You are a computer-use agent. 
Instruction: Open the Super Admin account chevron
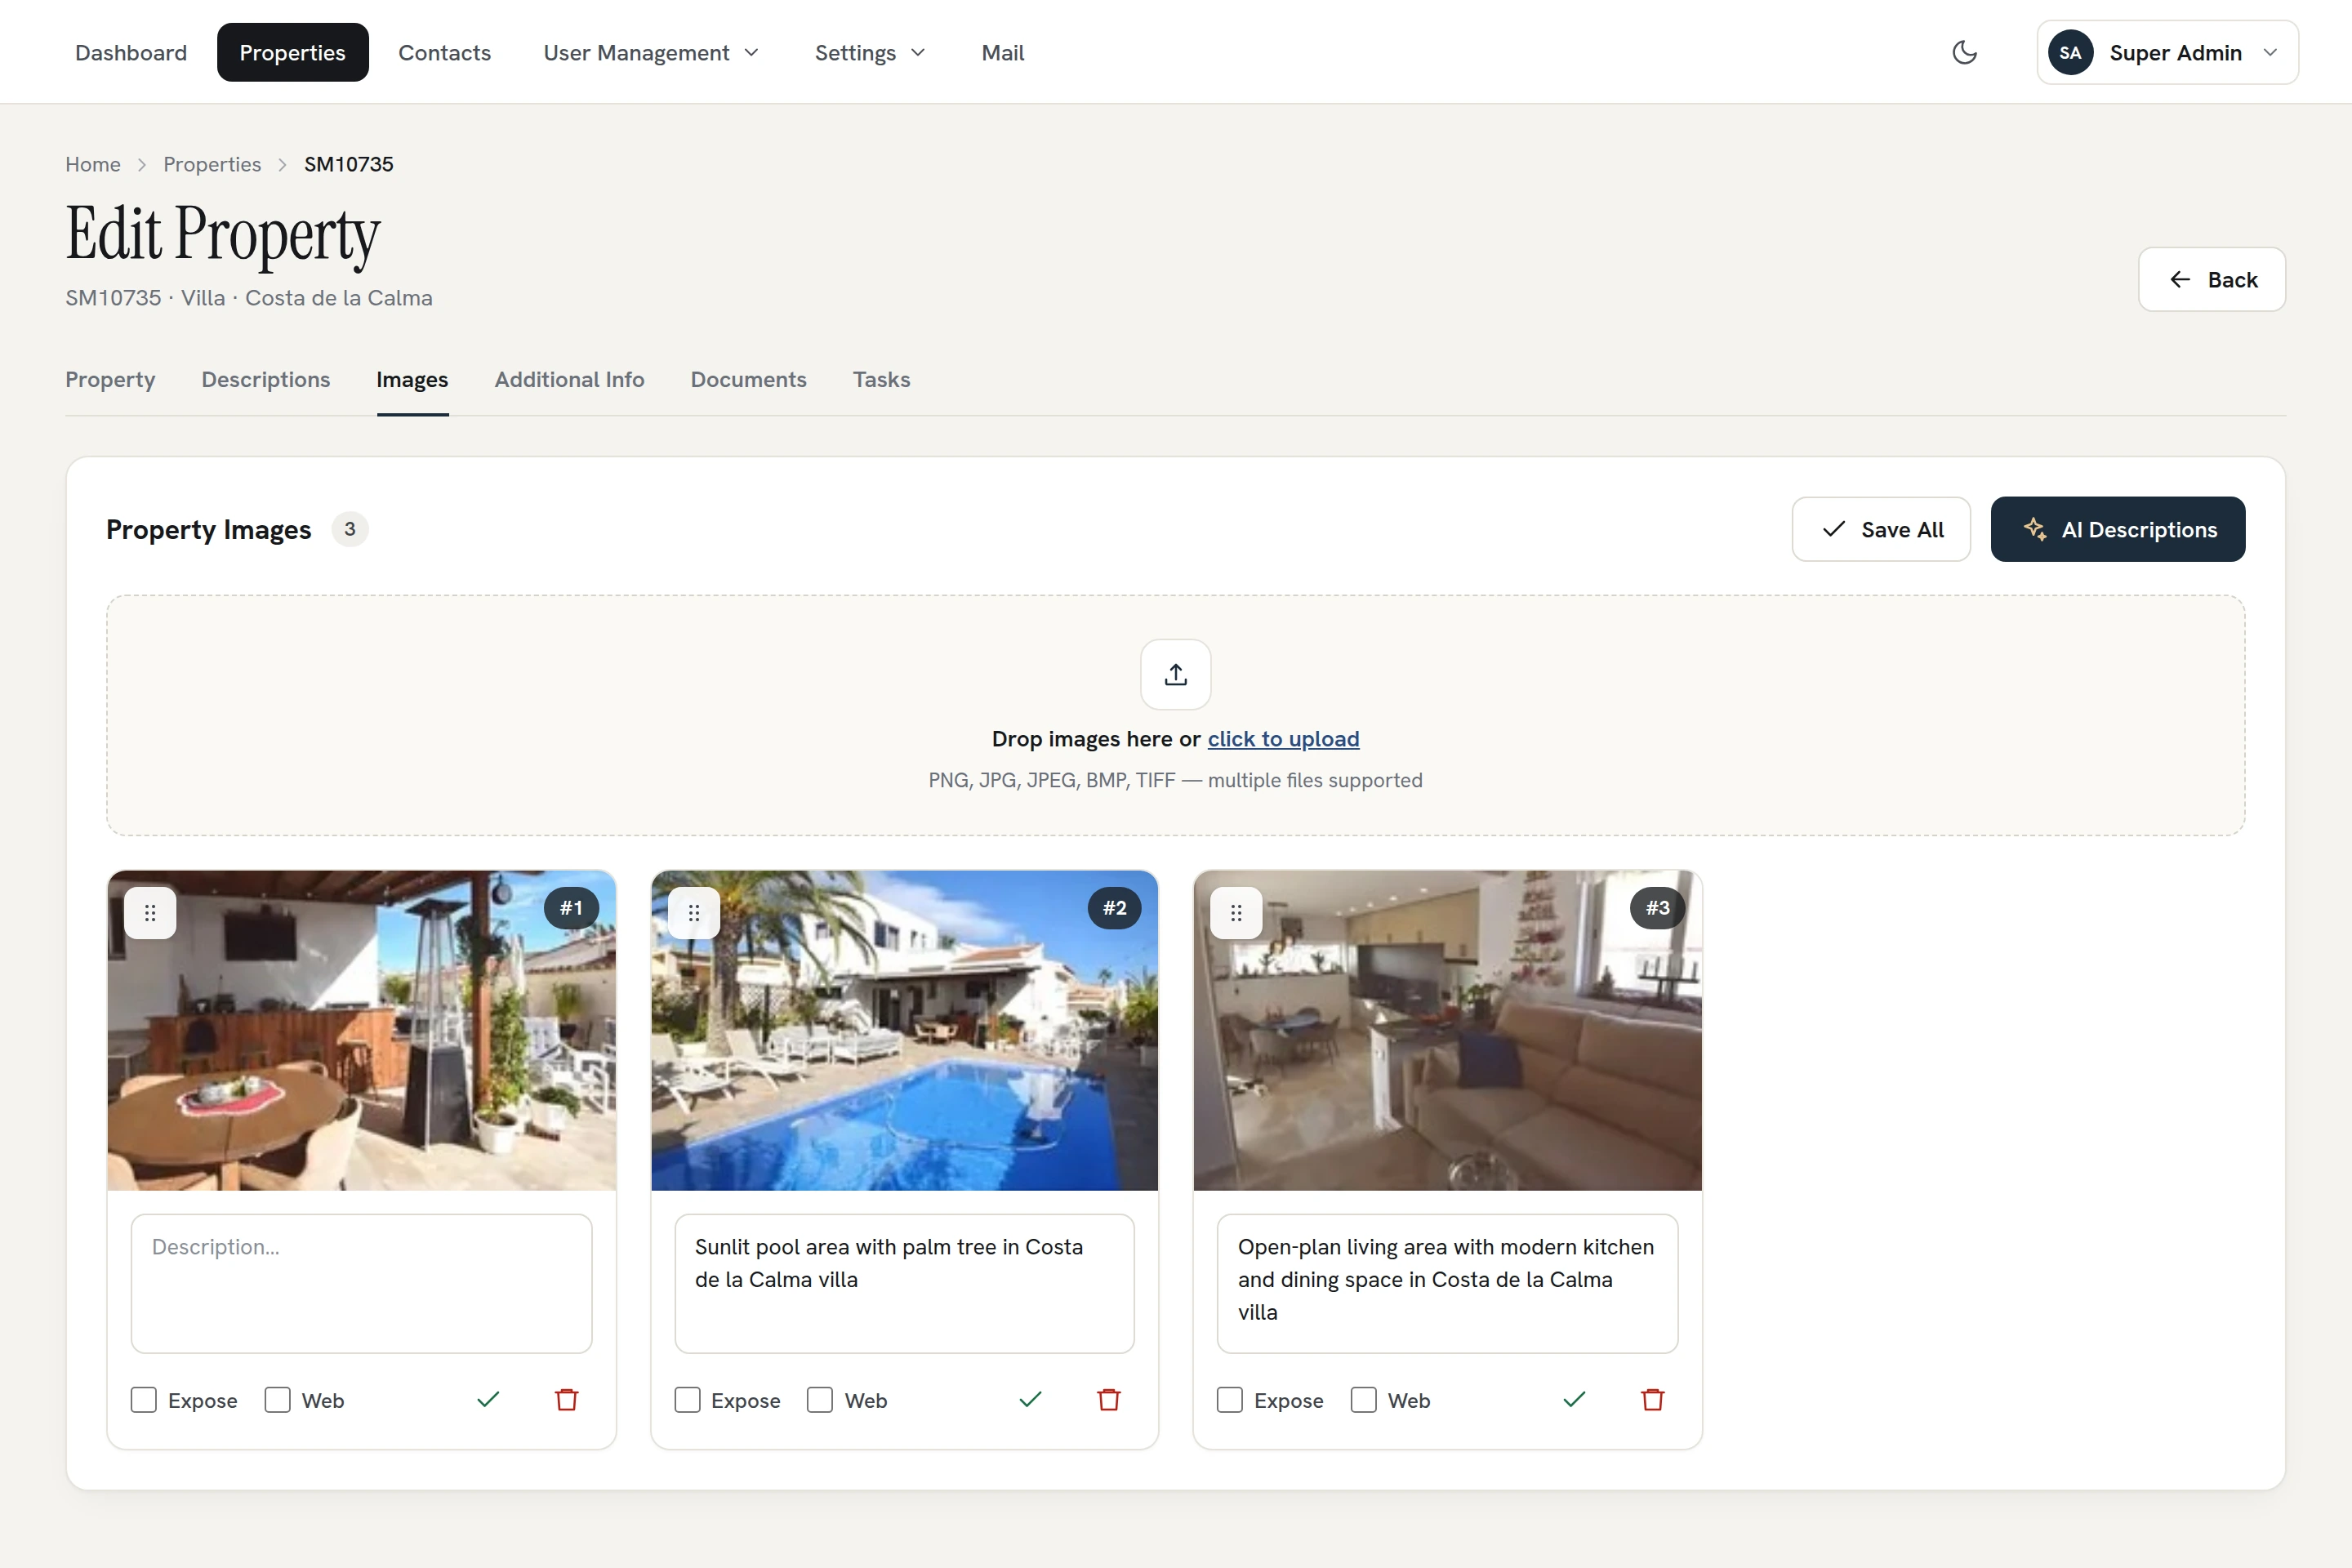2270,52
